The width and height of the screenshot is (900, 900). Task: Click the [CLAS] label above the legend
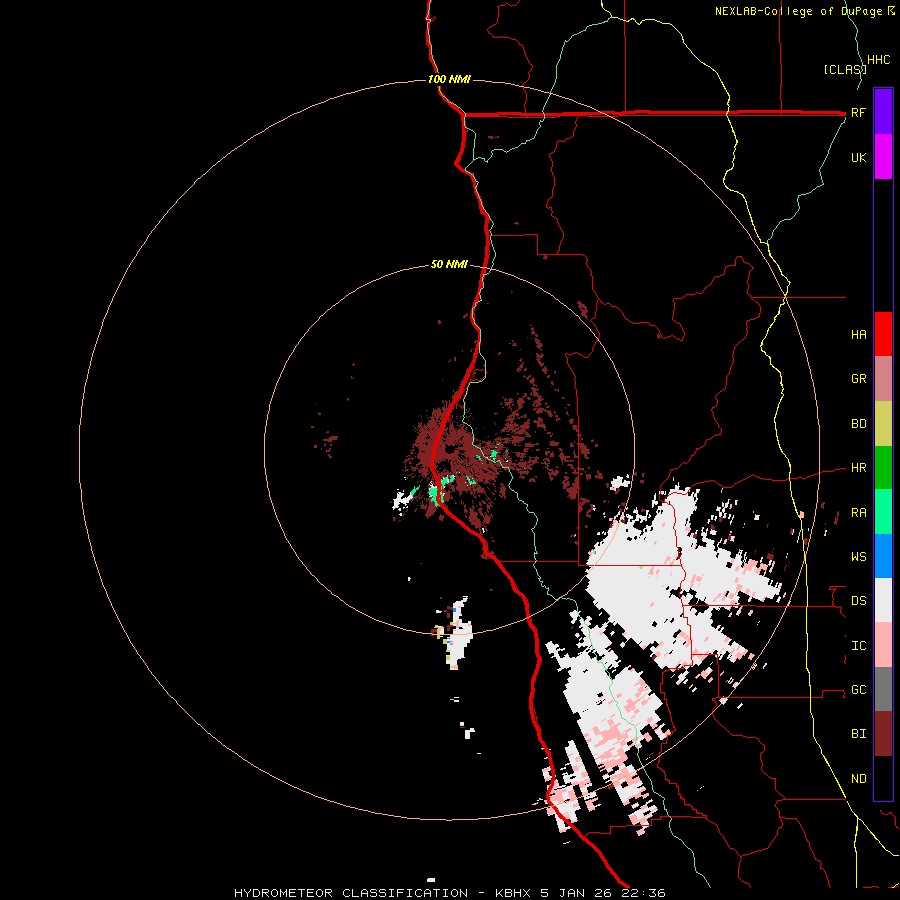point(845,69)
